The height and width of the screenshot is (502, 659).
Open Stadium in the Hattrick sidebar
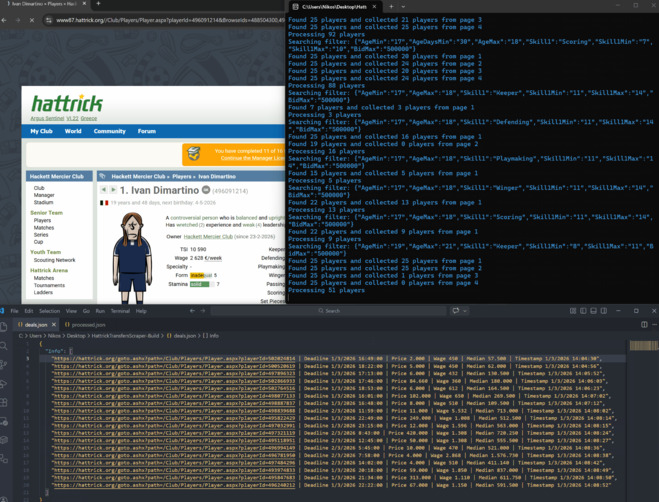click(x=43, y=202)
